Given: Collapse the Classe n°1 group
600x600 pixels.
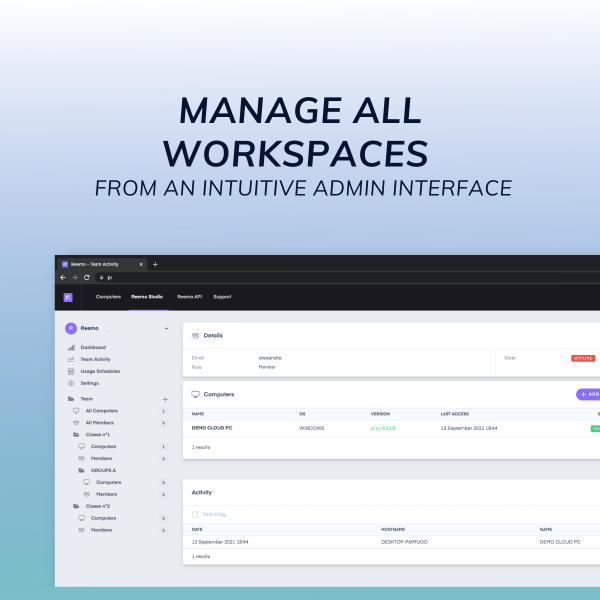Looking at the screenshot, I should tap(98, 435).
